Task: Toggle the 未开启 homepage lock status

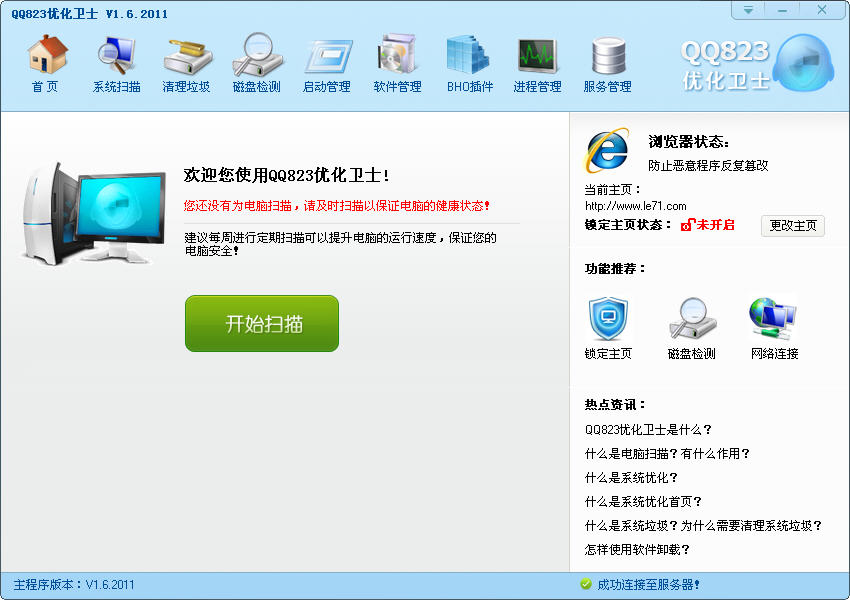Action: click(x=708, y=225)
